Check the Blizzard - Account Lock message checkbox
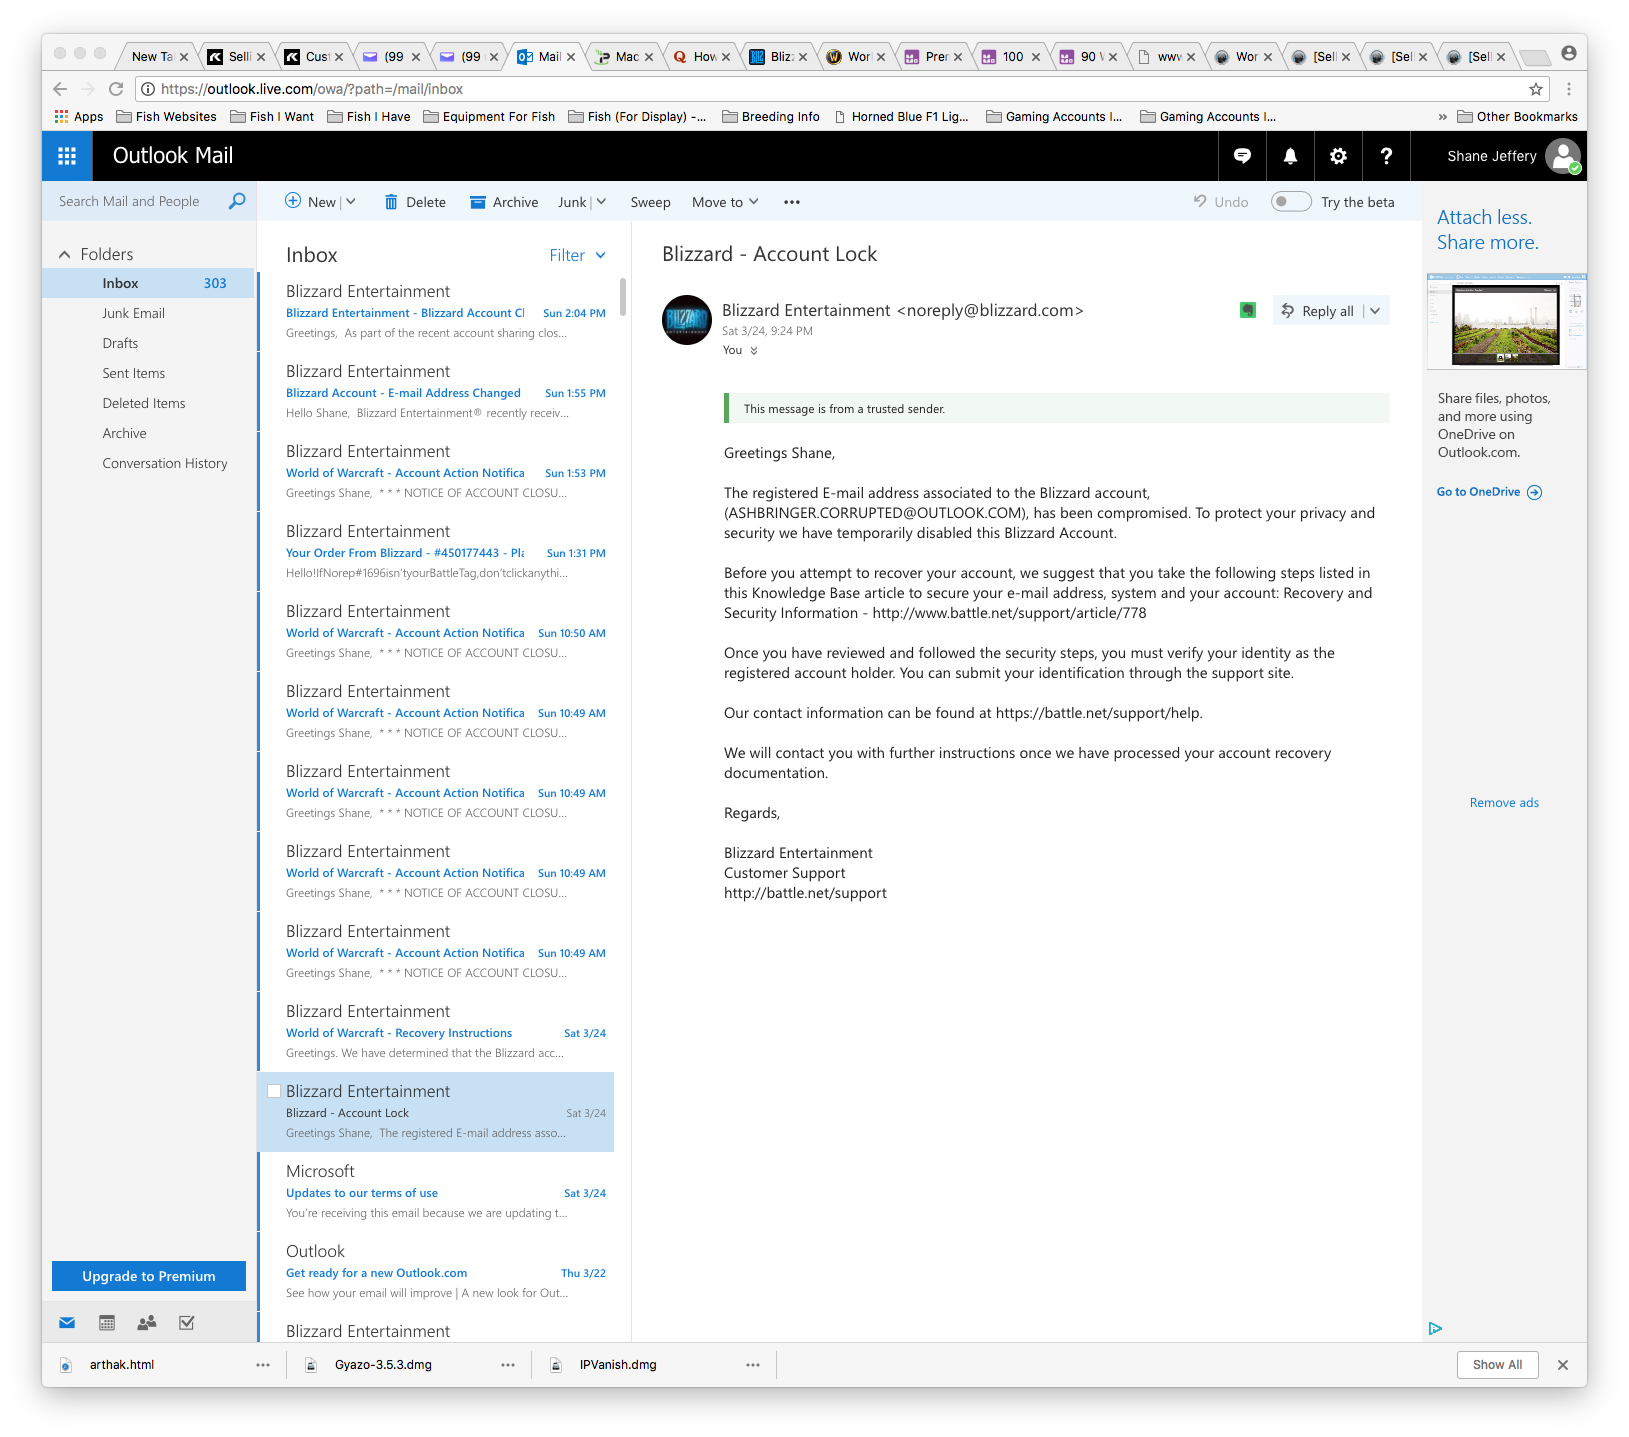 274,1091
